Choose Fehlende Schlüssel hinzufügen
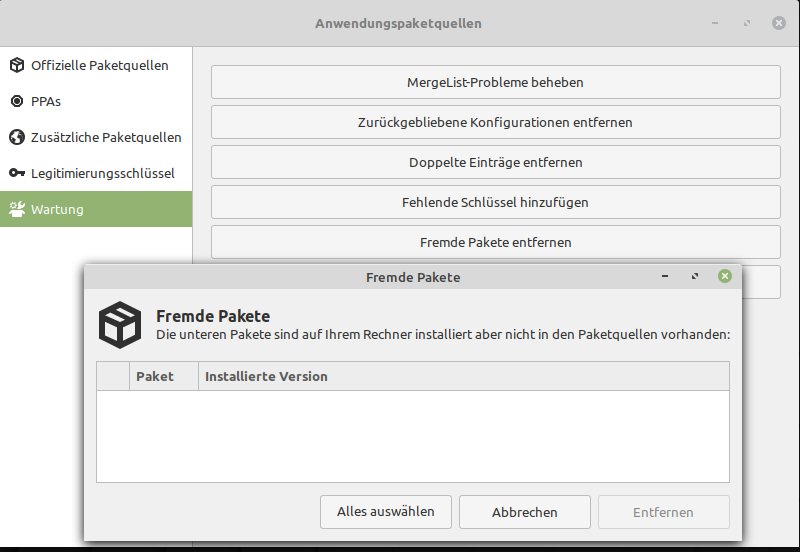This screenshot has width=800, height=552. point(495,202)
